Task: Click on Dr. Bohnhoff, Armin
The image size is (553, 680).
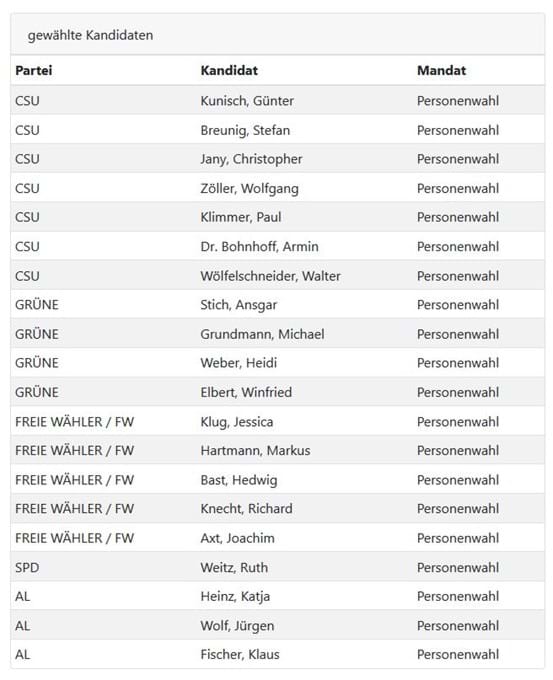Action: click(x=259, y=246)
